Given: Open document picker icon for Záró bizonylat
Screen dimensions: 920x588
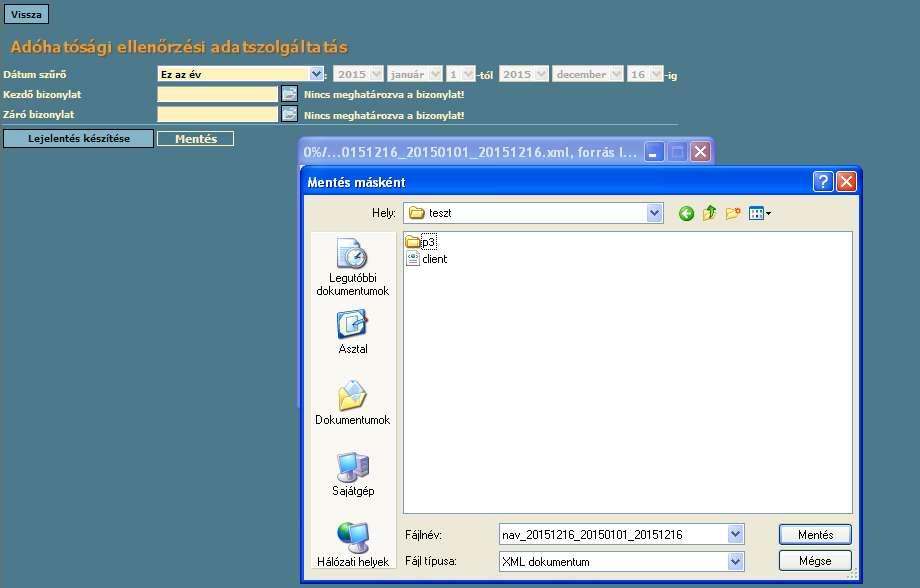Looking at the screenshot, I should point(289,114).
